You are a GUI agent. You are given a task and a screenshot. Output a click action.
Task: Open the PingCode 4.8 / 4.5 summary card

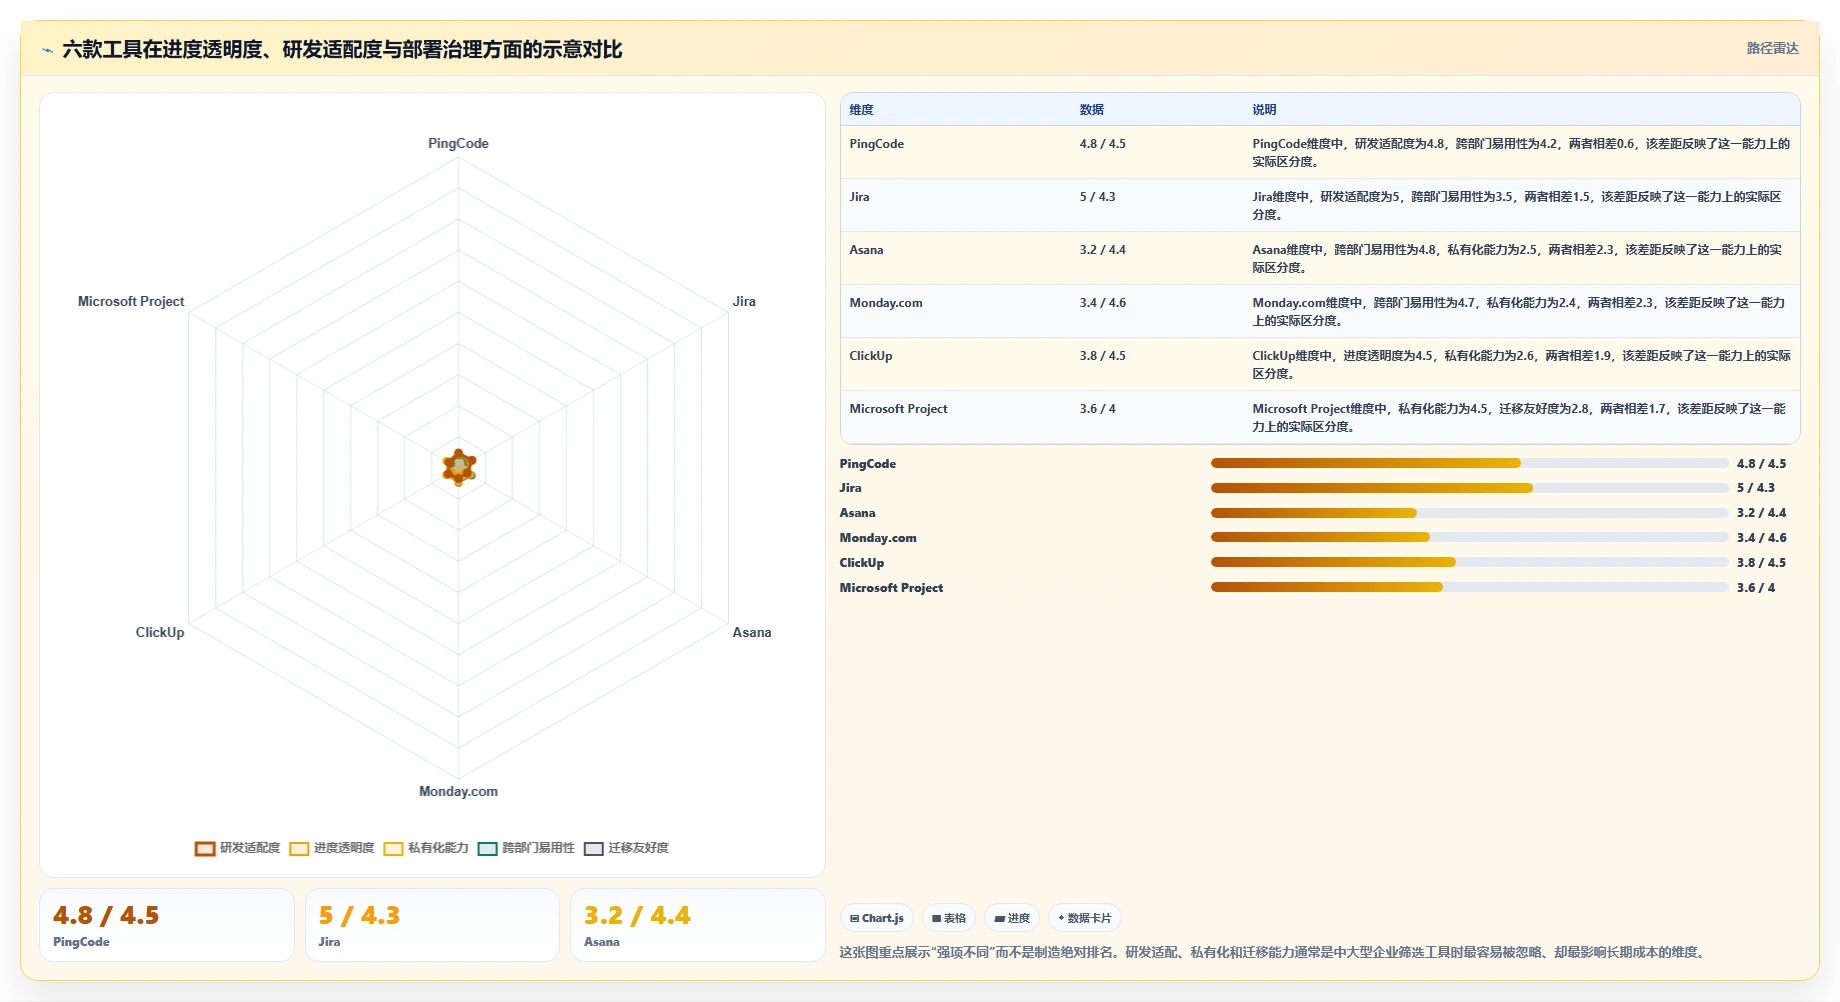(x=167, y=925)
